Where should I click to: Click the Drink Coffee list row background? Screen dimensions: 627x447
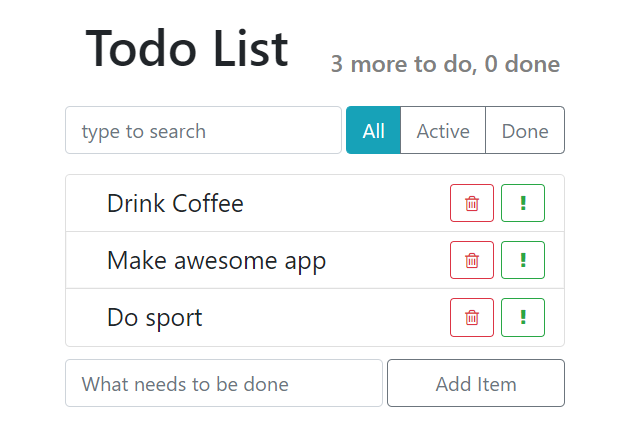pos(315,203)
